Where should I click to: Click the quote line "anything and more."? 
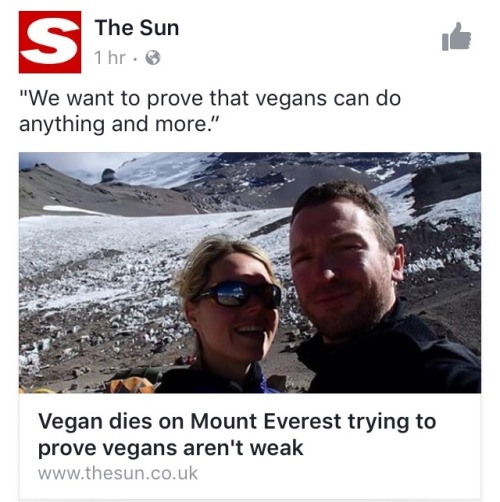click(118, 124)
